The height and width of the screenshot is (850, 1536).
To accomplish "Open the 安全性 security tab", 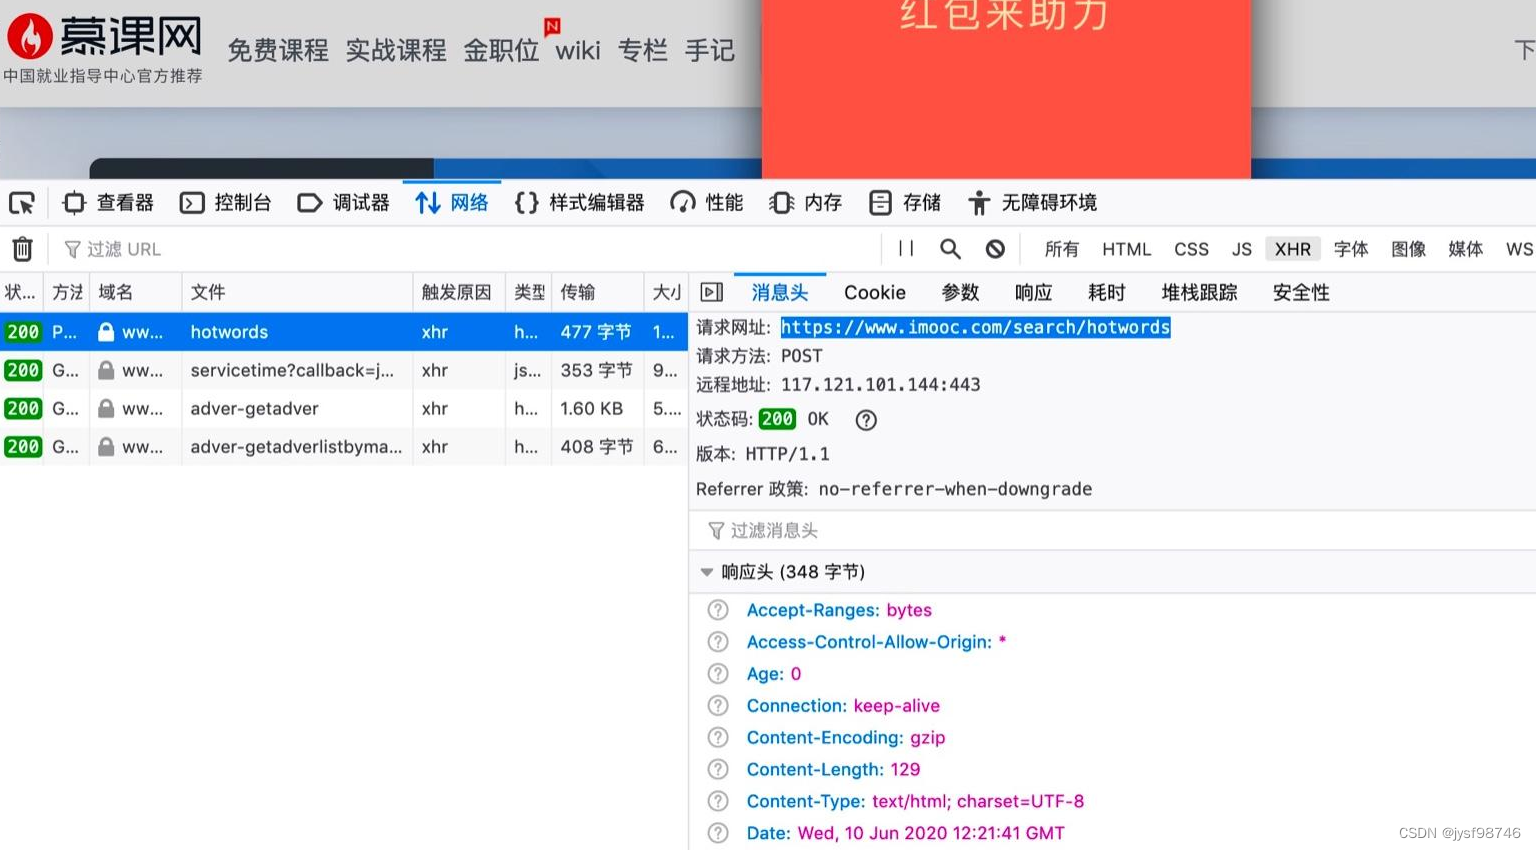I will point(1301,292).
